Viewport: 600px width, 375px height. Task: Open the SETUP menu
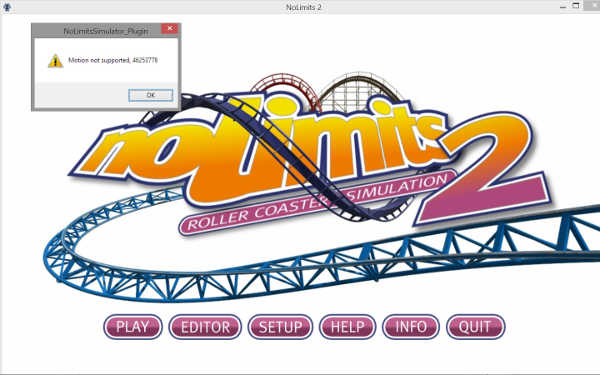[280, 327]
